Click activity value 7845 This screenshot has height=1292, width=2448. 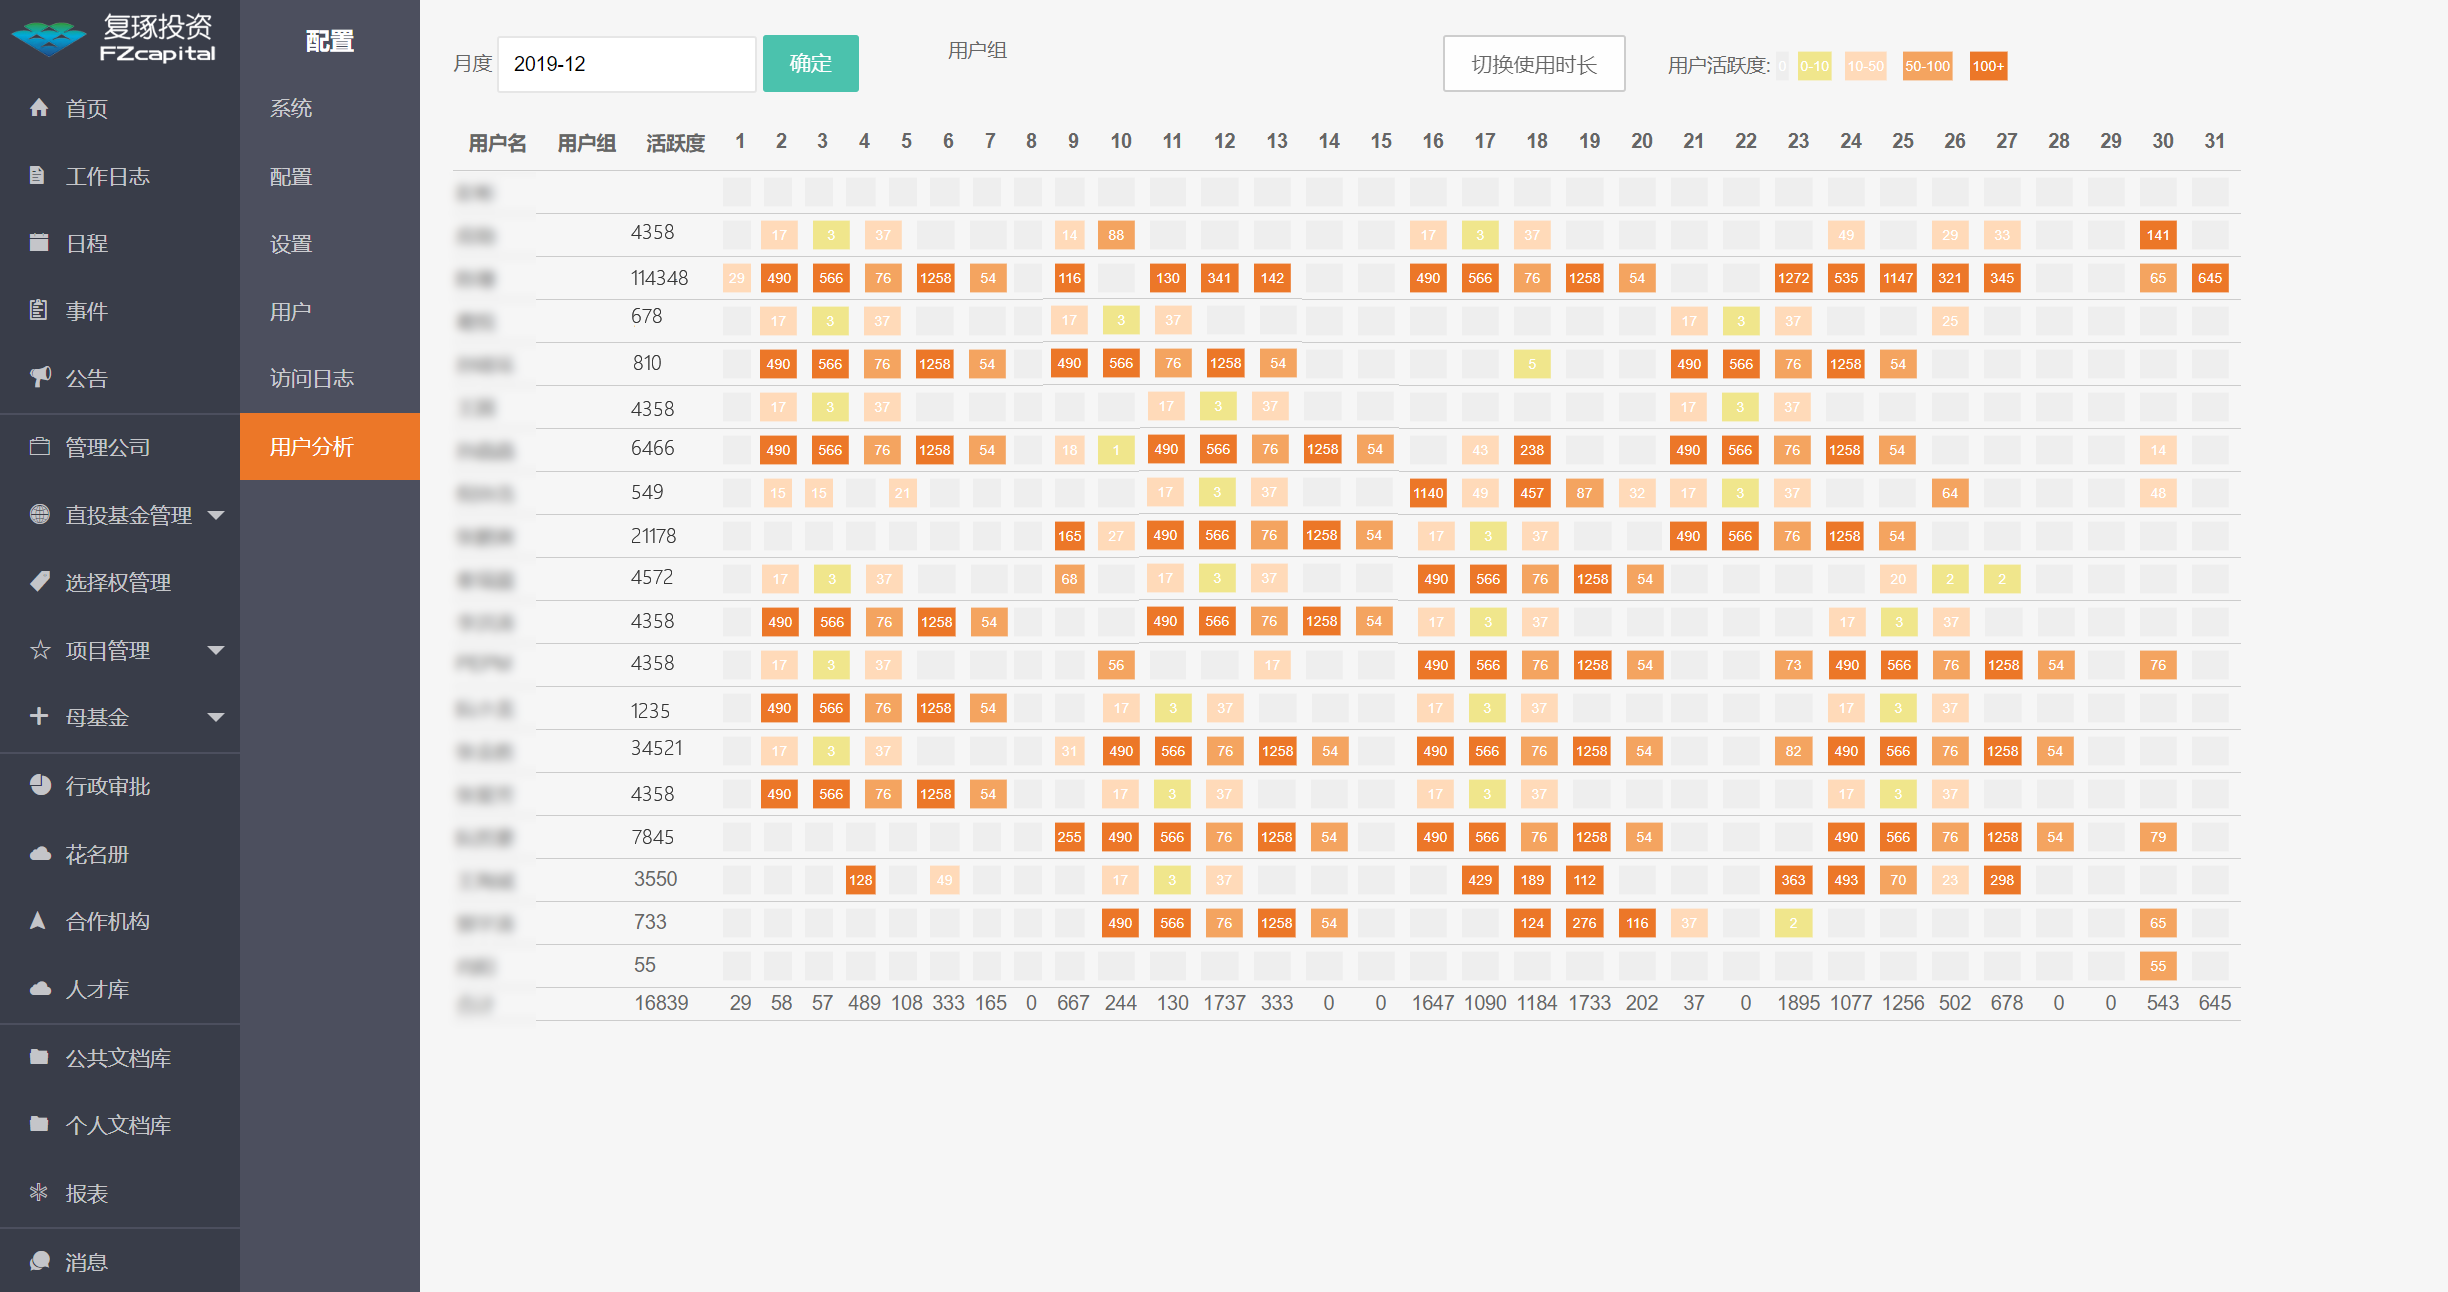[652, 837]
